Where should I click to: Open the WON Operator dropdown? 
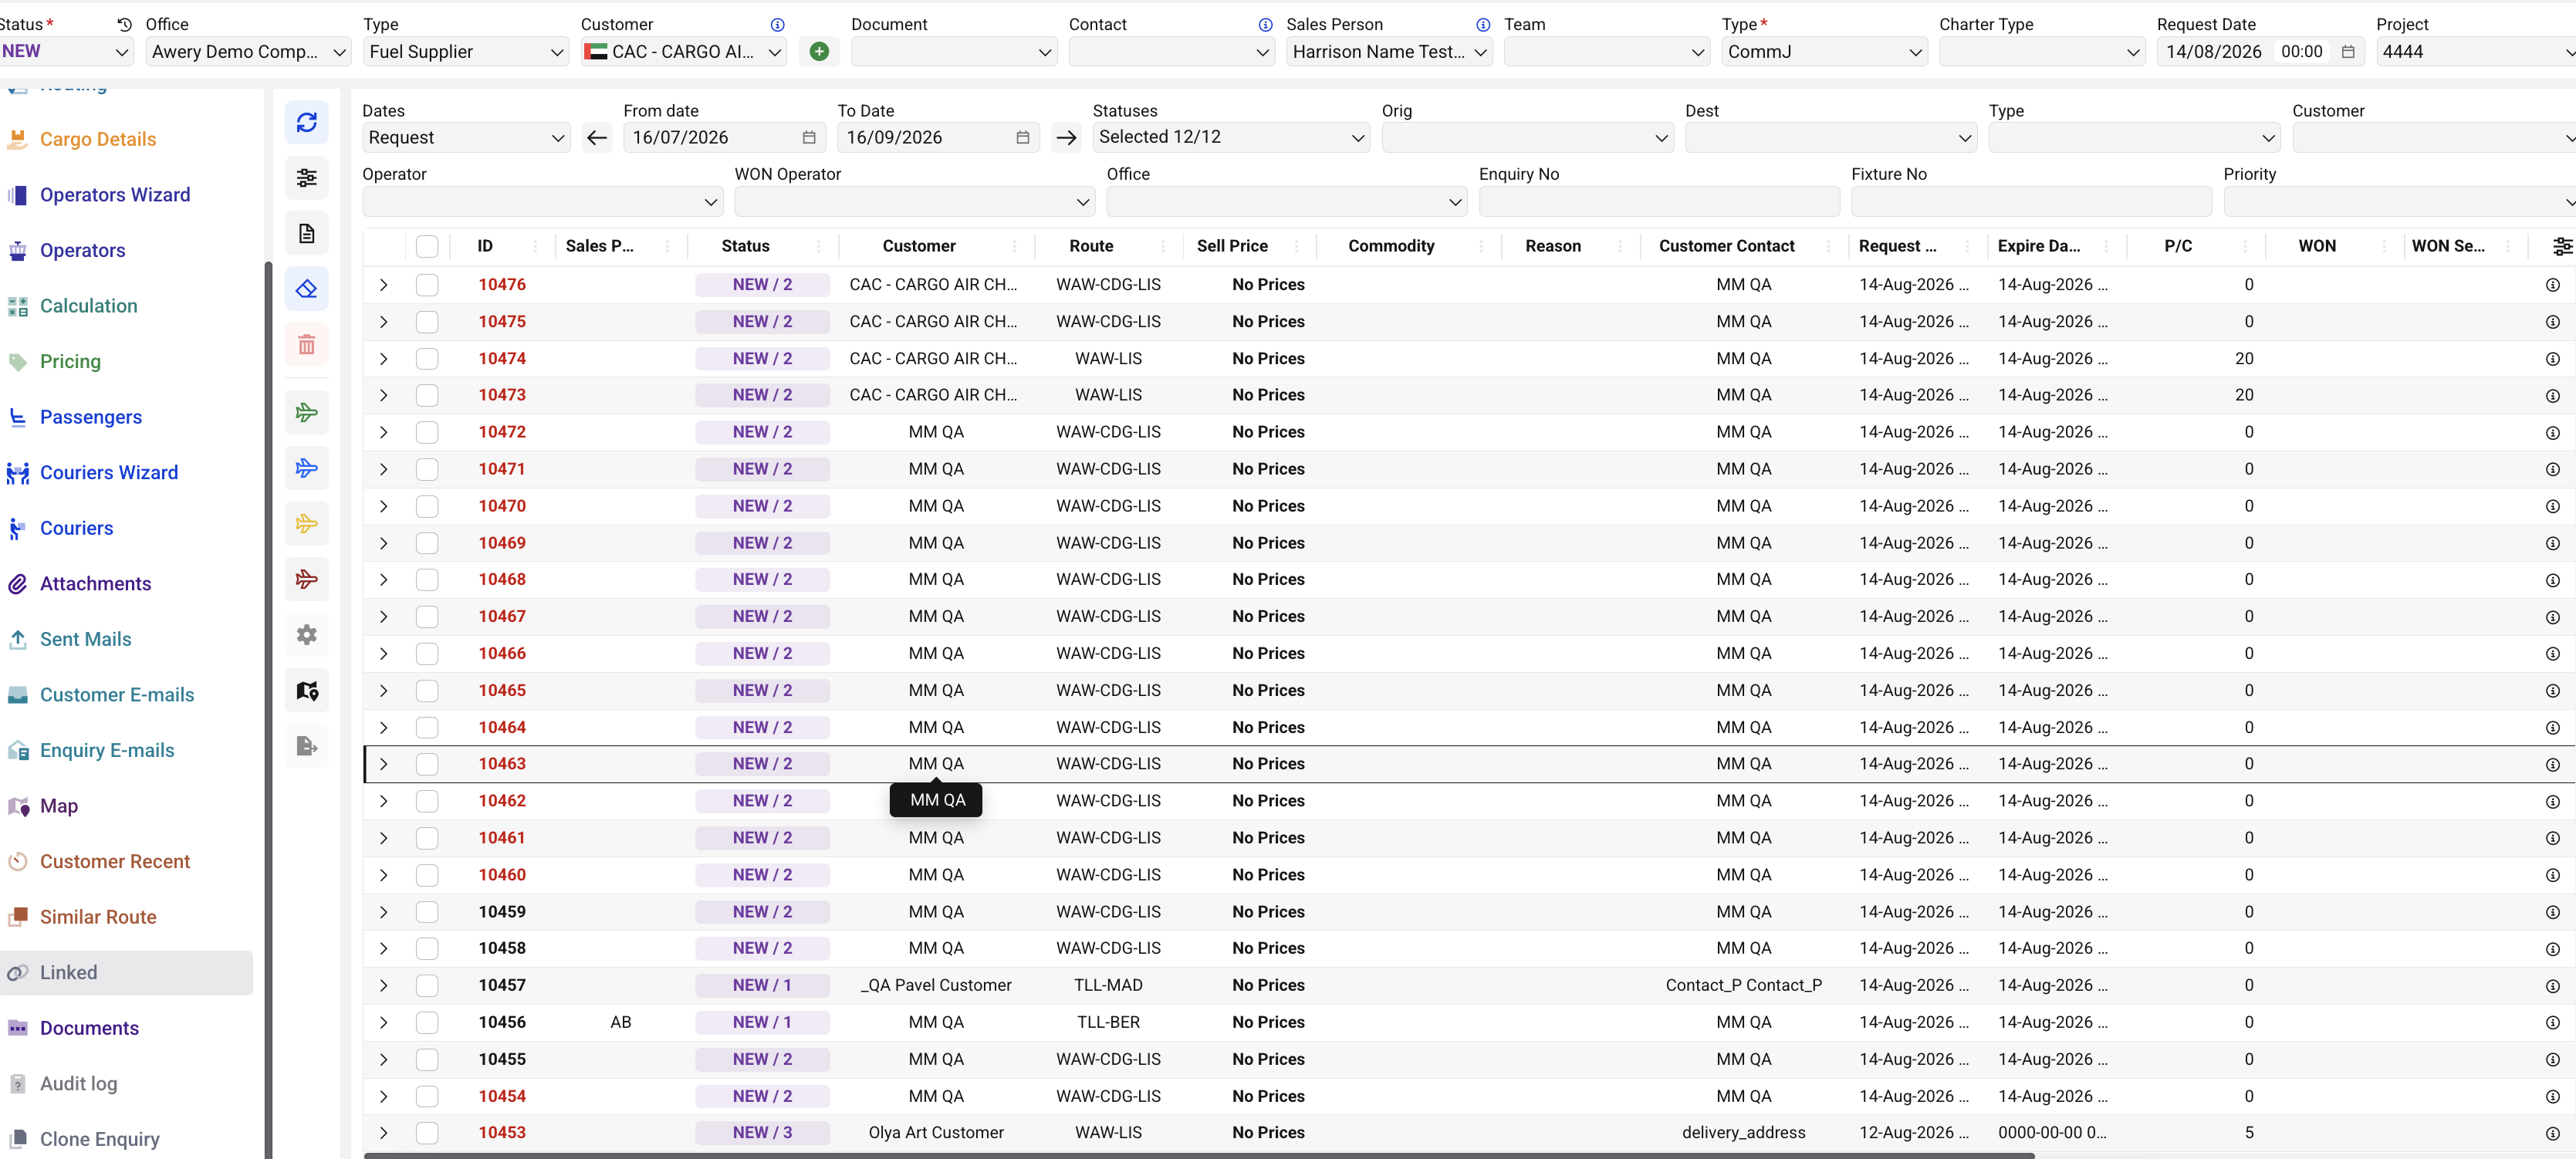point(914,202)
